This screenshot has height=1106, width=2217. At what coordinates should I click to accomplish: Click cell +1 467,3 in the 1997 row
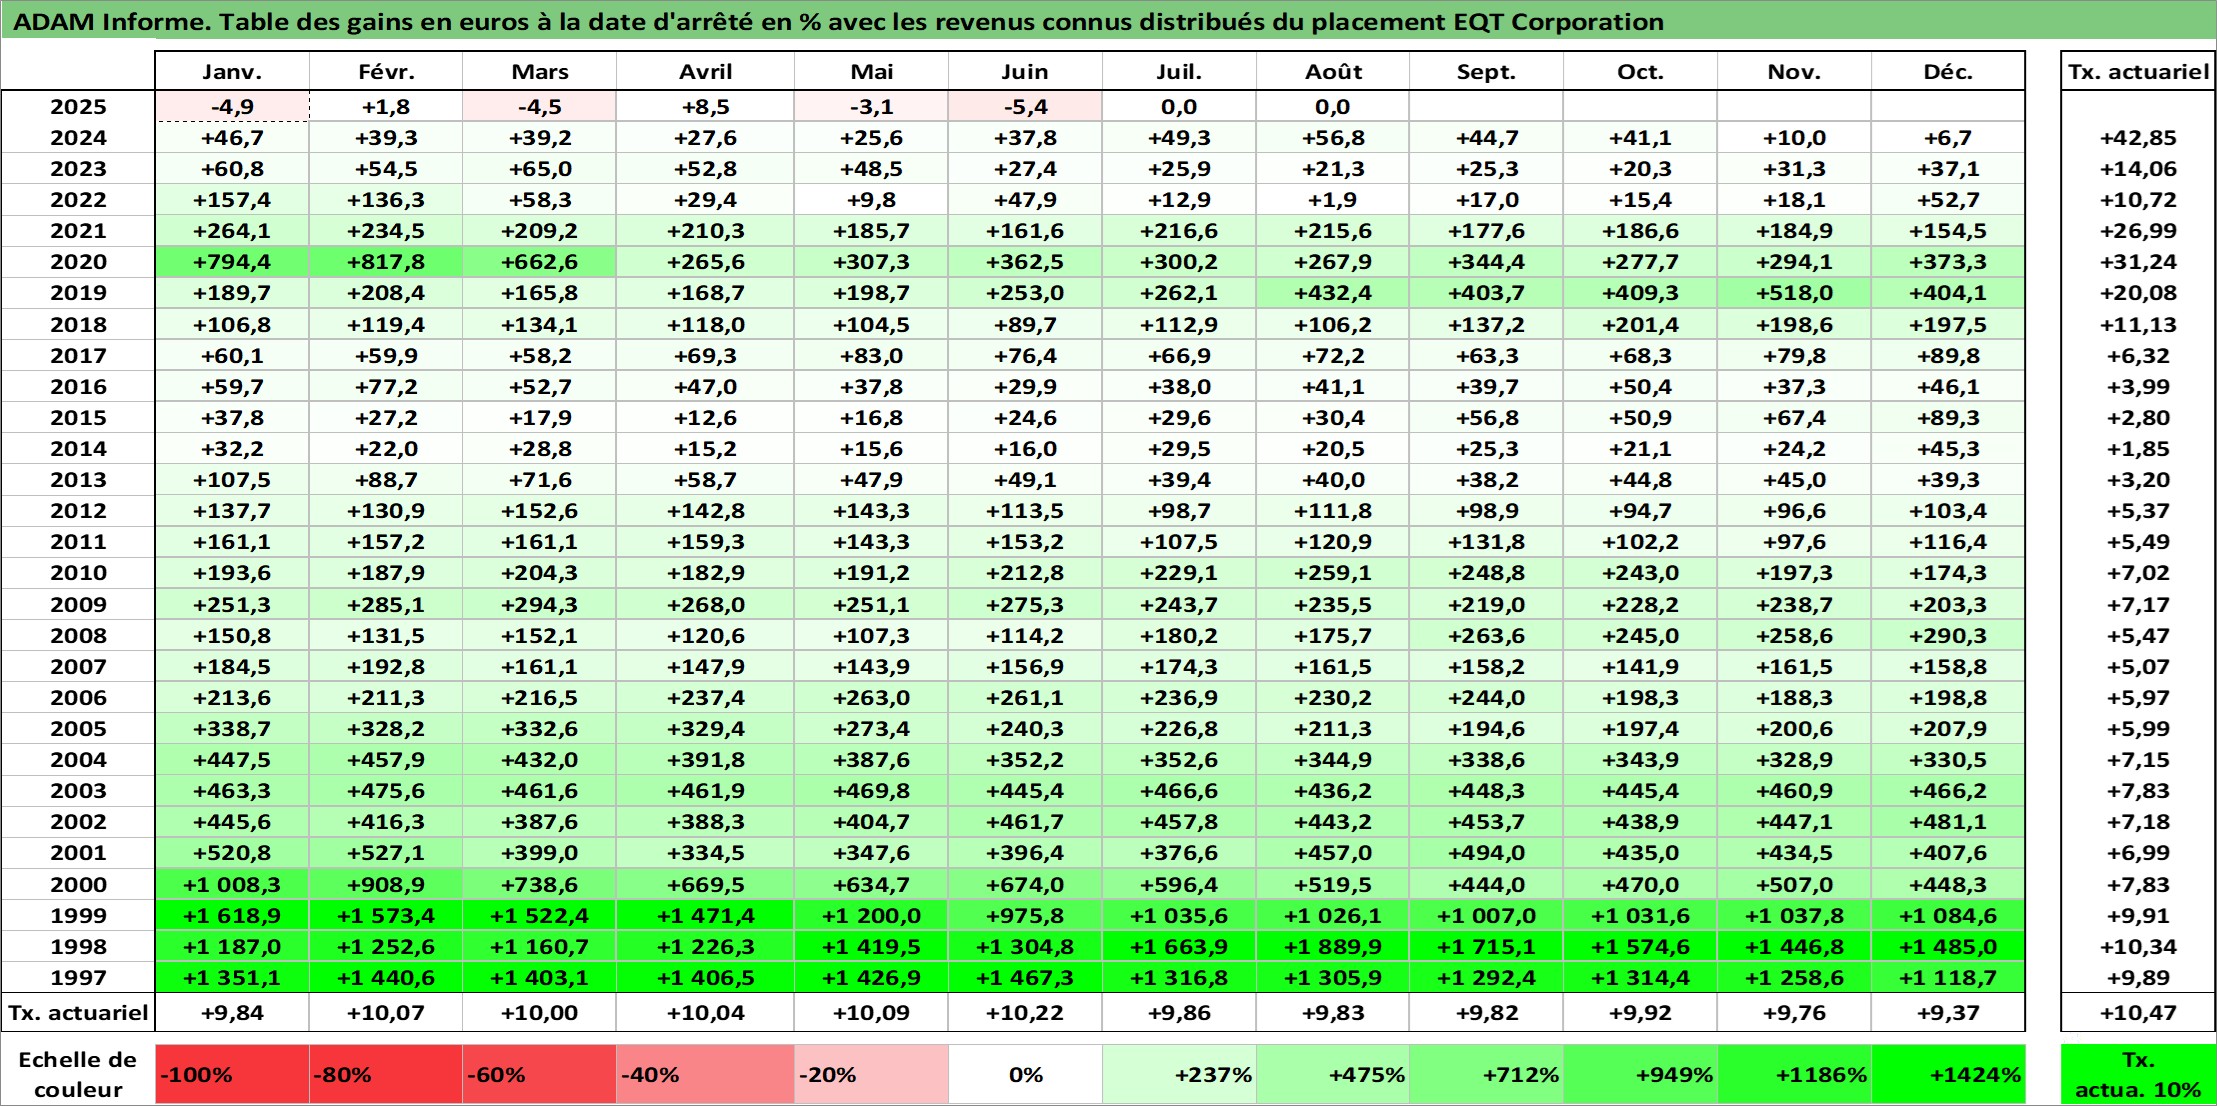(x=1025, y=977)
